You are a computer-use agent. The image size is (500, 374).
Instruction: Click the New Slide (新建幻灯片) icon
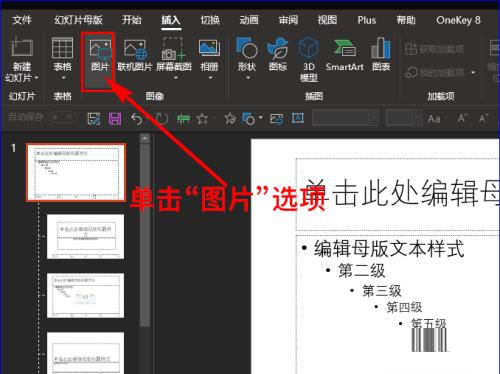click(22, 47)
